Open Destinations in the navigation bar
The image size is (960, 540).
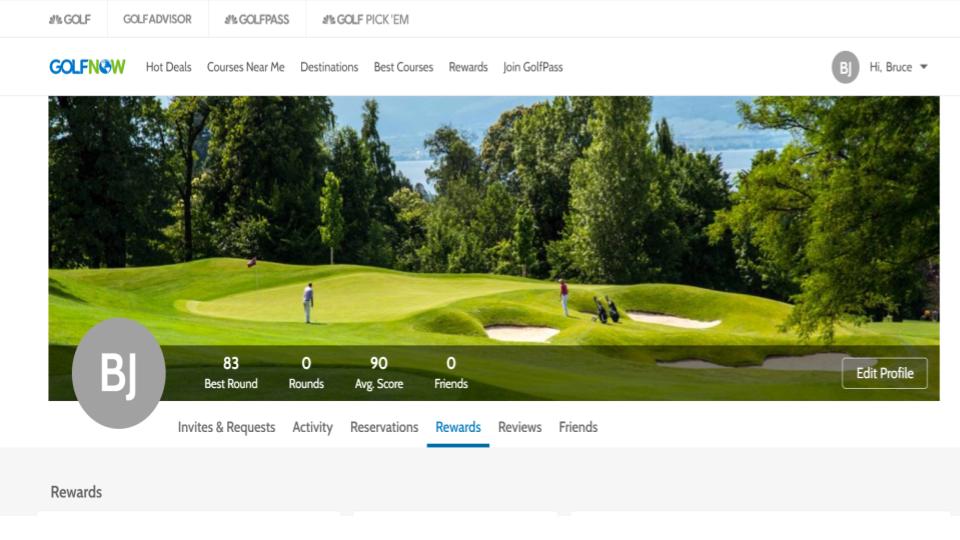(x=329, y=67)
